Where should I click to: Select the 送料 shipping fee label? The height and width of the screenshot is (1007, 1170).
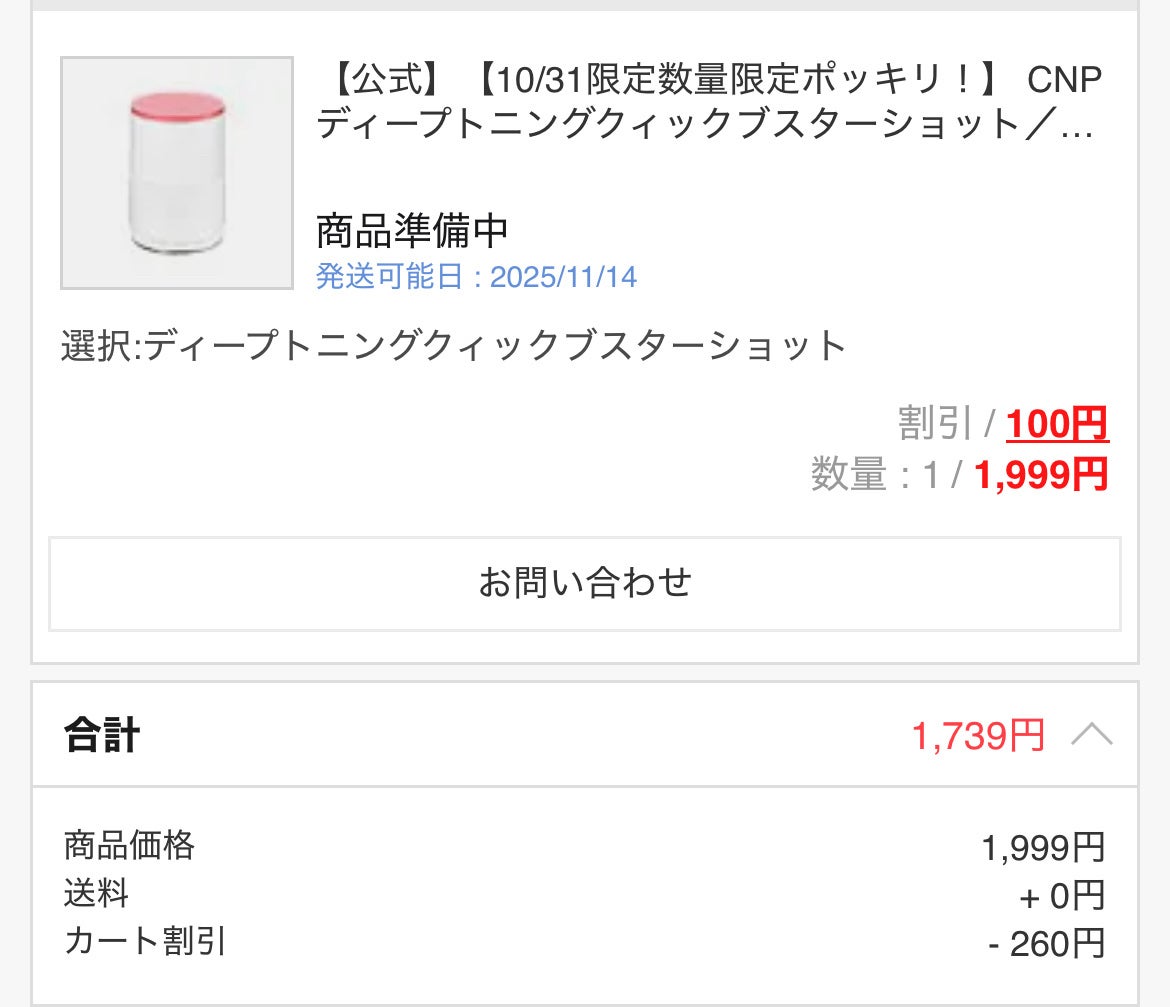tap(96, 893)
